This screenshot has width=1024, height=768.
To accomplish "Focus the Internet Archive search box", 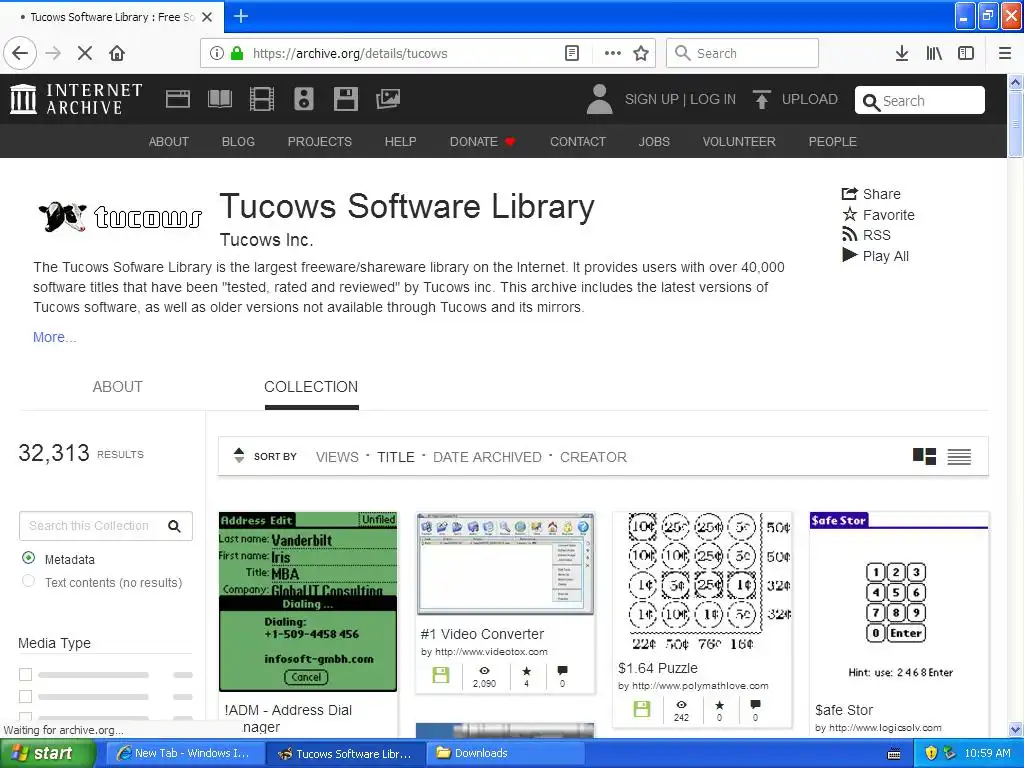I will 920,101.
